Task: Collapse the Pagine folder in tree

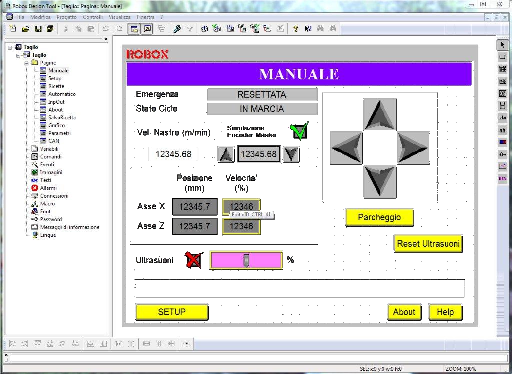Action: 27,63
